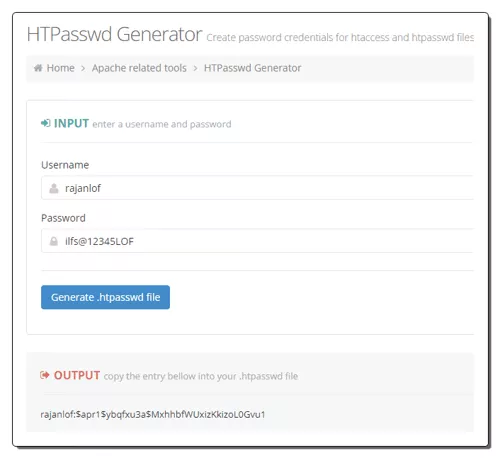This screenshot has height=458, width=500.
Task: Click the lock icon in Password field
Action: coord(53,241)
